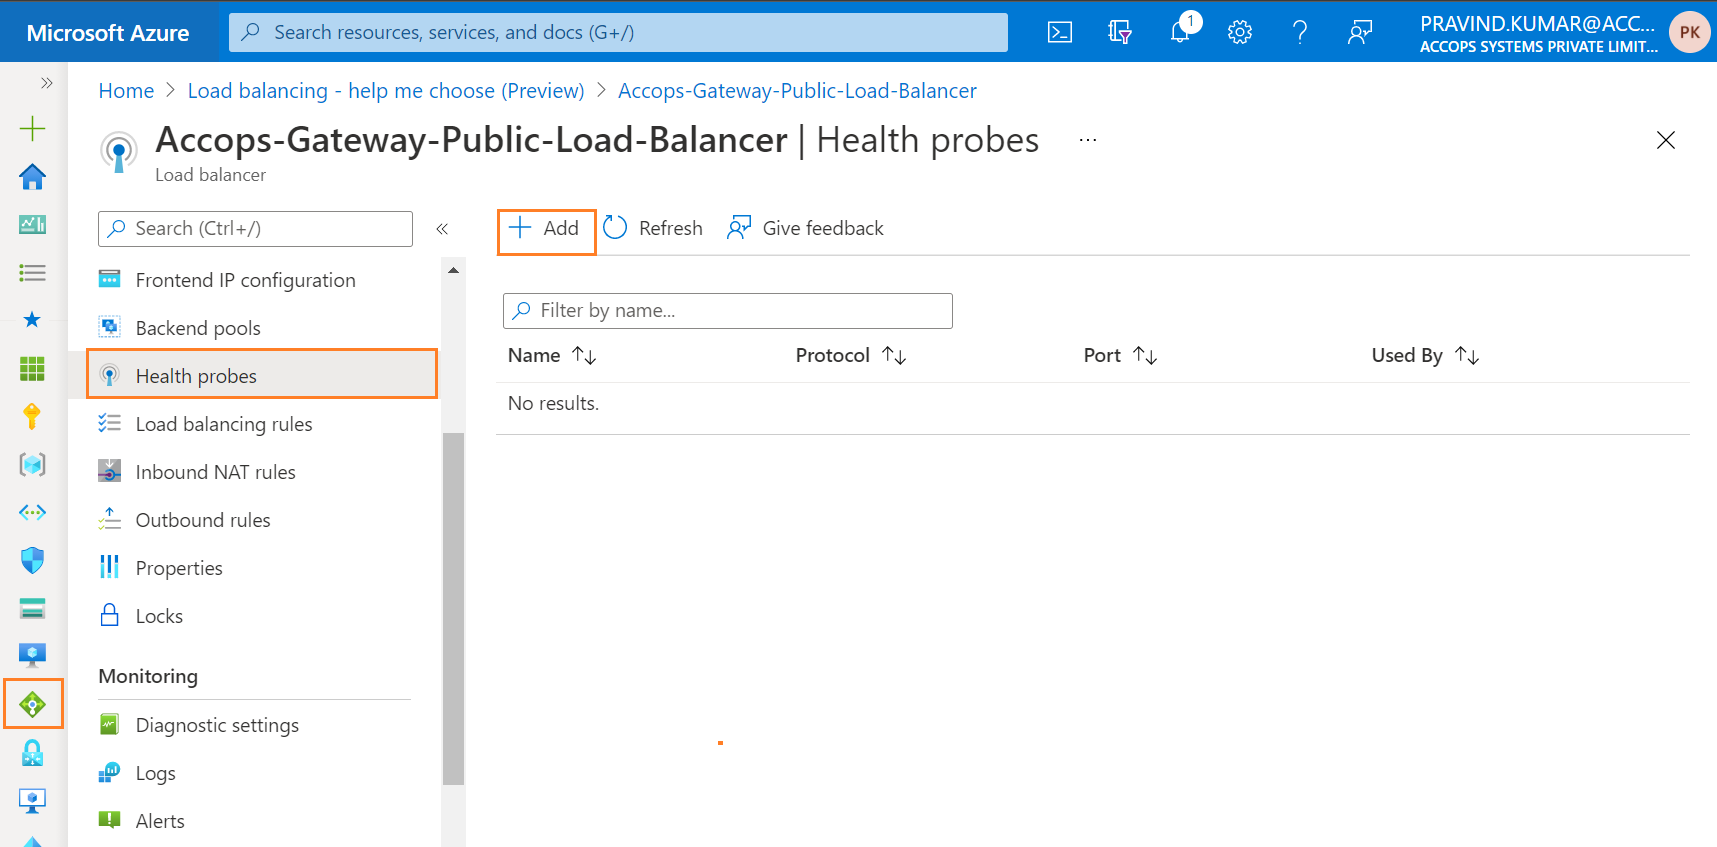The height and width of the screenshot is (847, 1717).
Task: Open Load balancers diamond icon in sidebar
Action: 32,704
